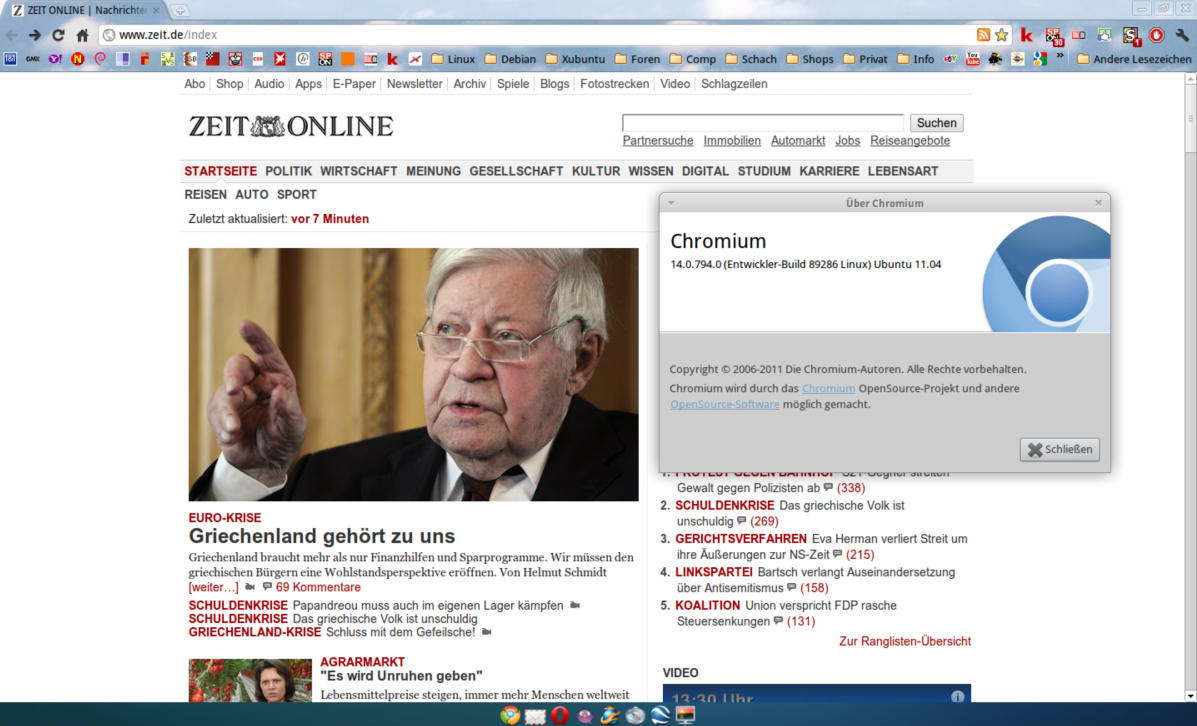Open the Debian bookmarks folder
Viewport: 1197px width, 726px height.
click(x=510, y=59)
